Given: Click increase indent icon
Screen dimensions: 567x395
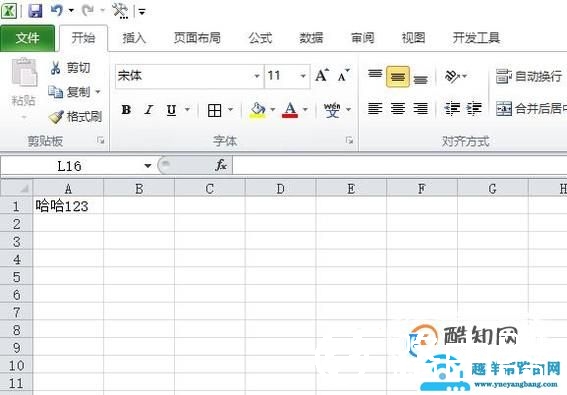Looking at the screenshot, I should [x=474, y=108].
